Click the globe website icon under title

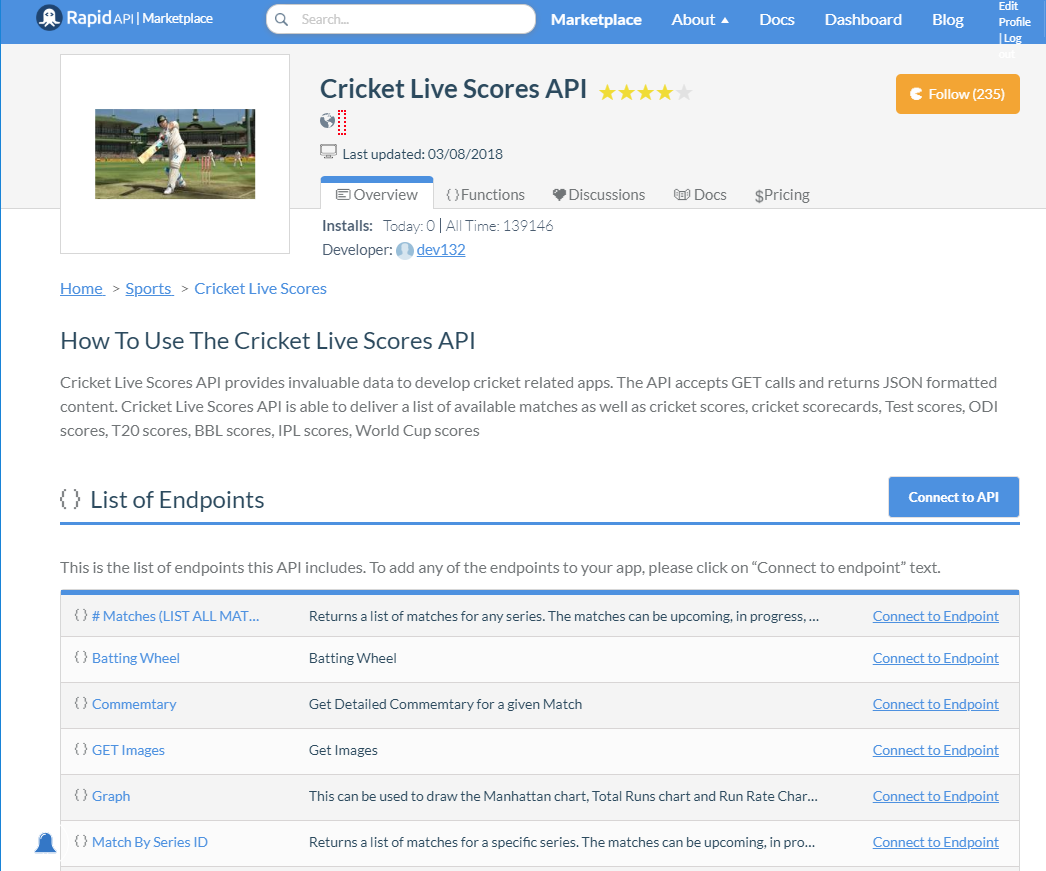328,121
